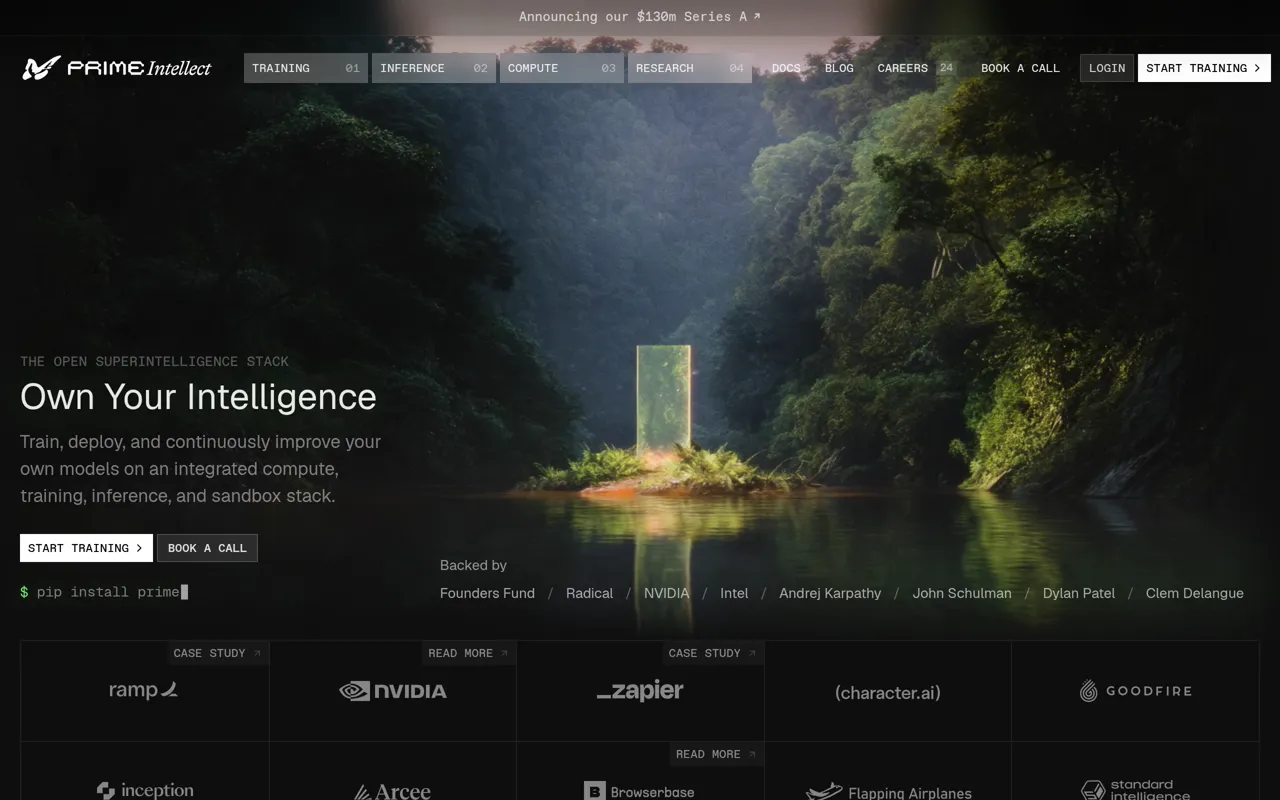Screen dimensions: 1280x800
Task: Click the ramp logo
Action: point(144,690)
